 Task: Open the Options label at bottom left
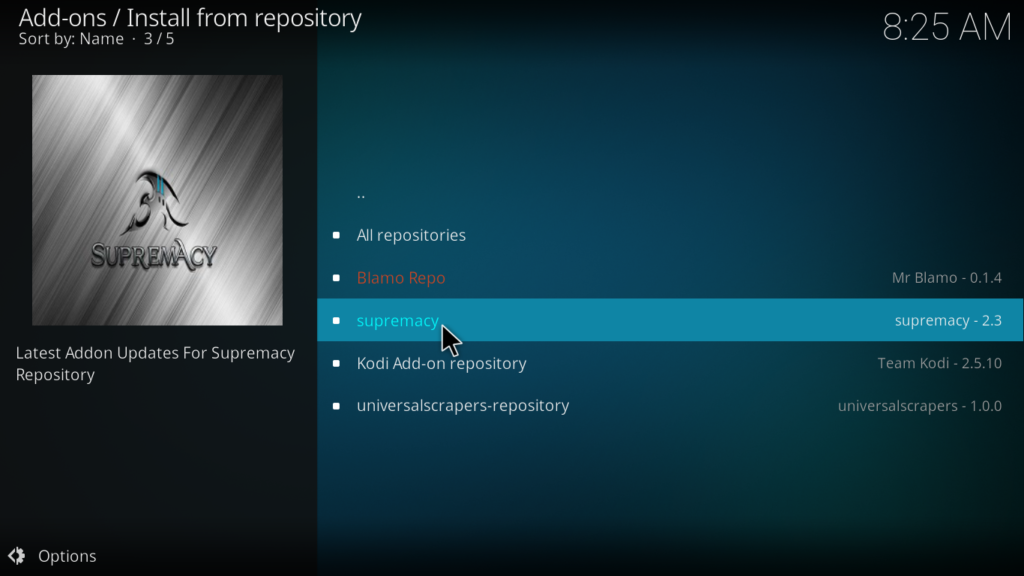(67, 556)
